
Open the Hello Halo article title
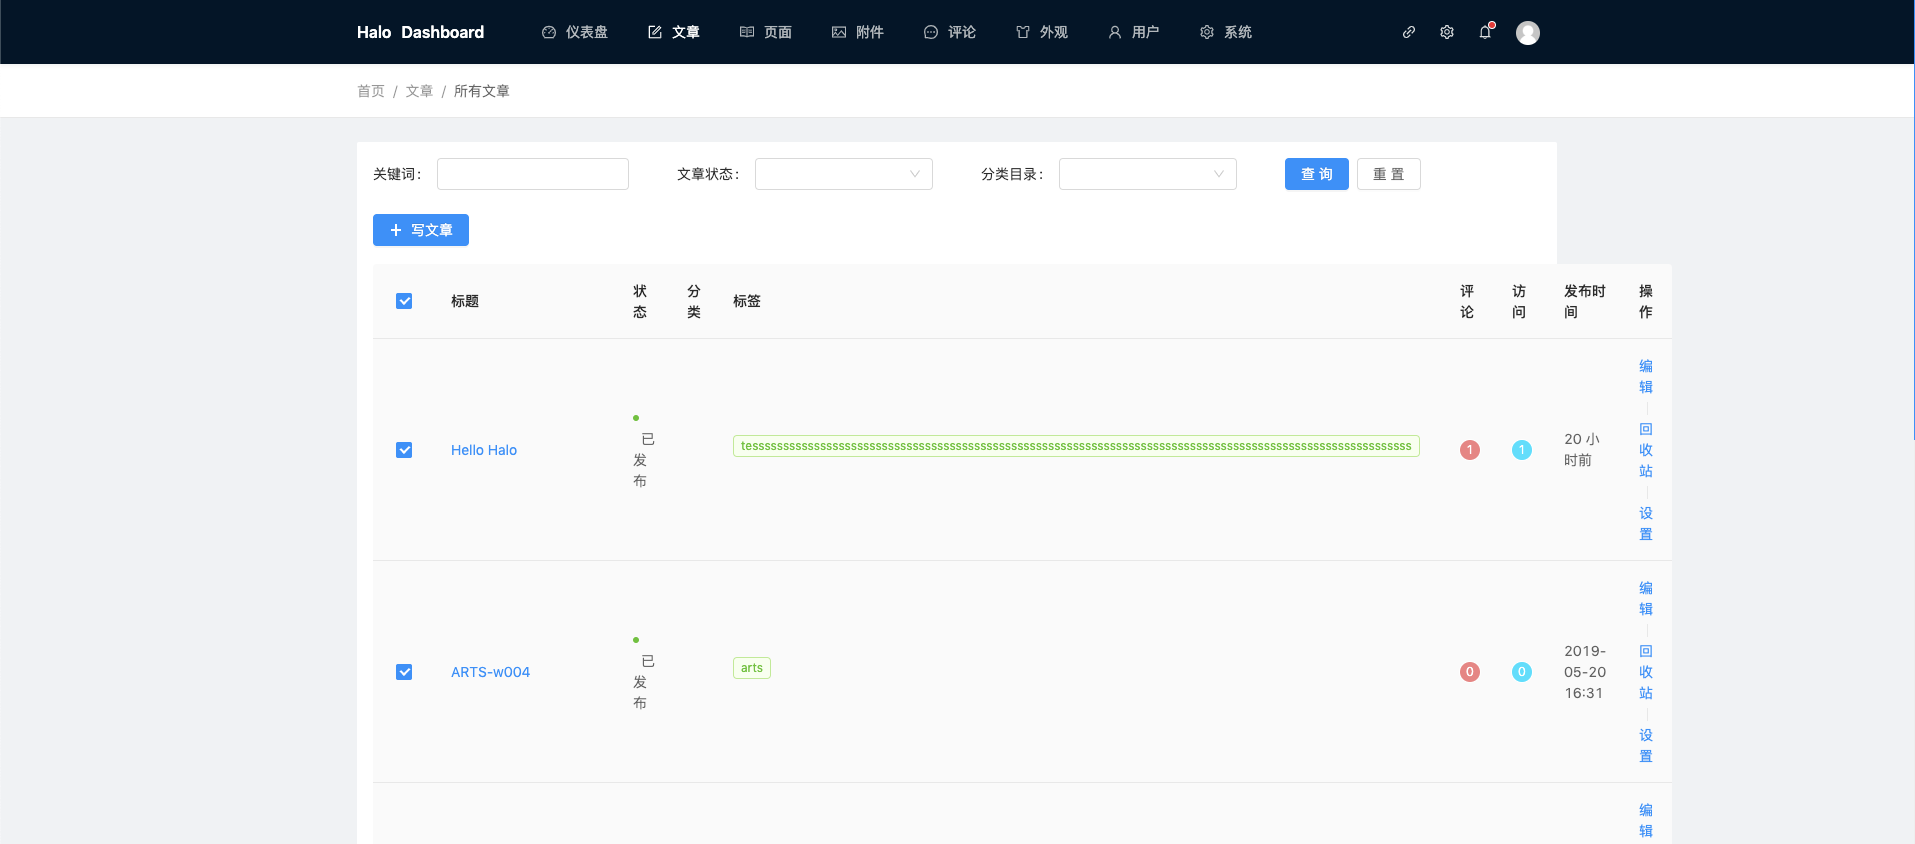coord(484,450)
